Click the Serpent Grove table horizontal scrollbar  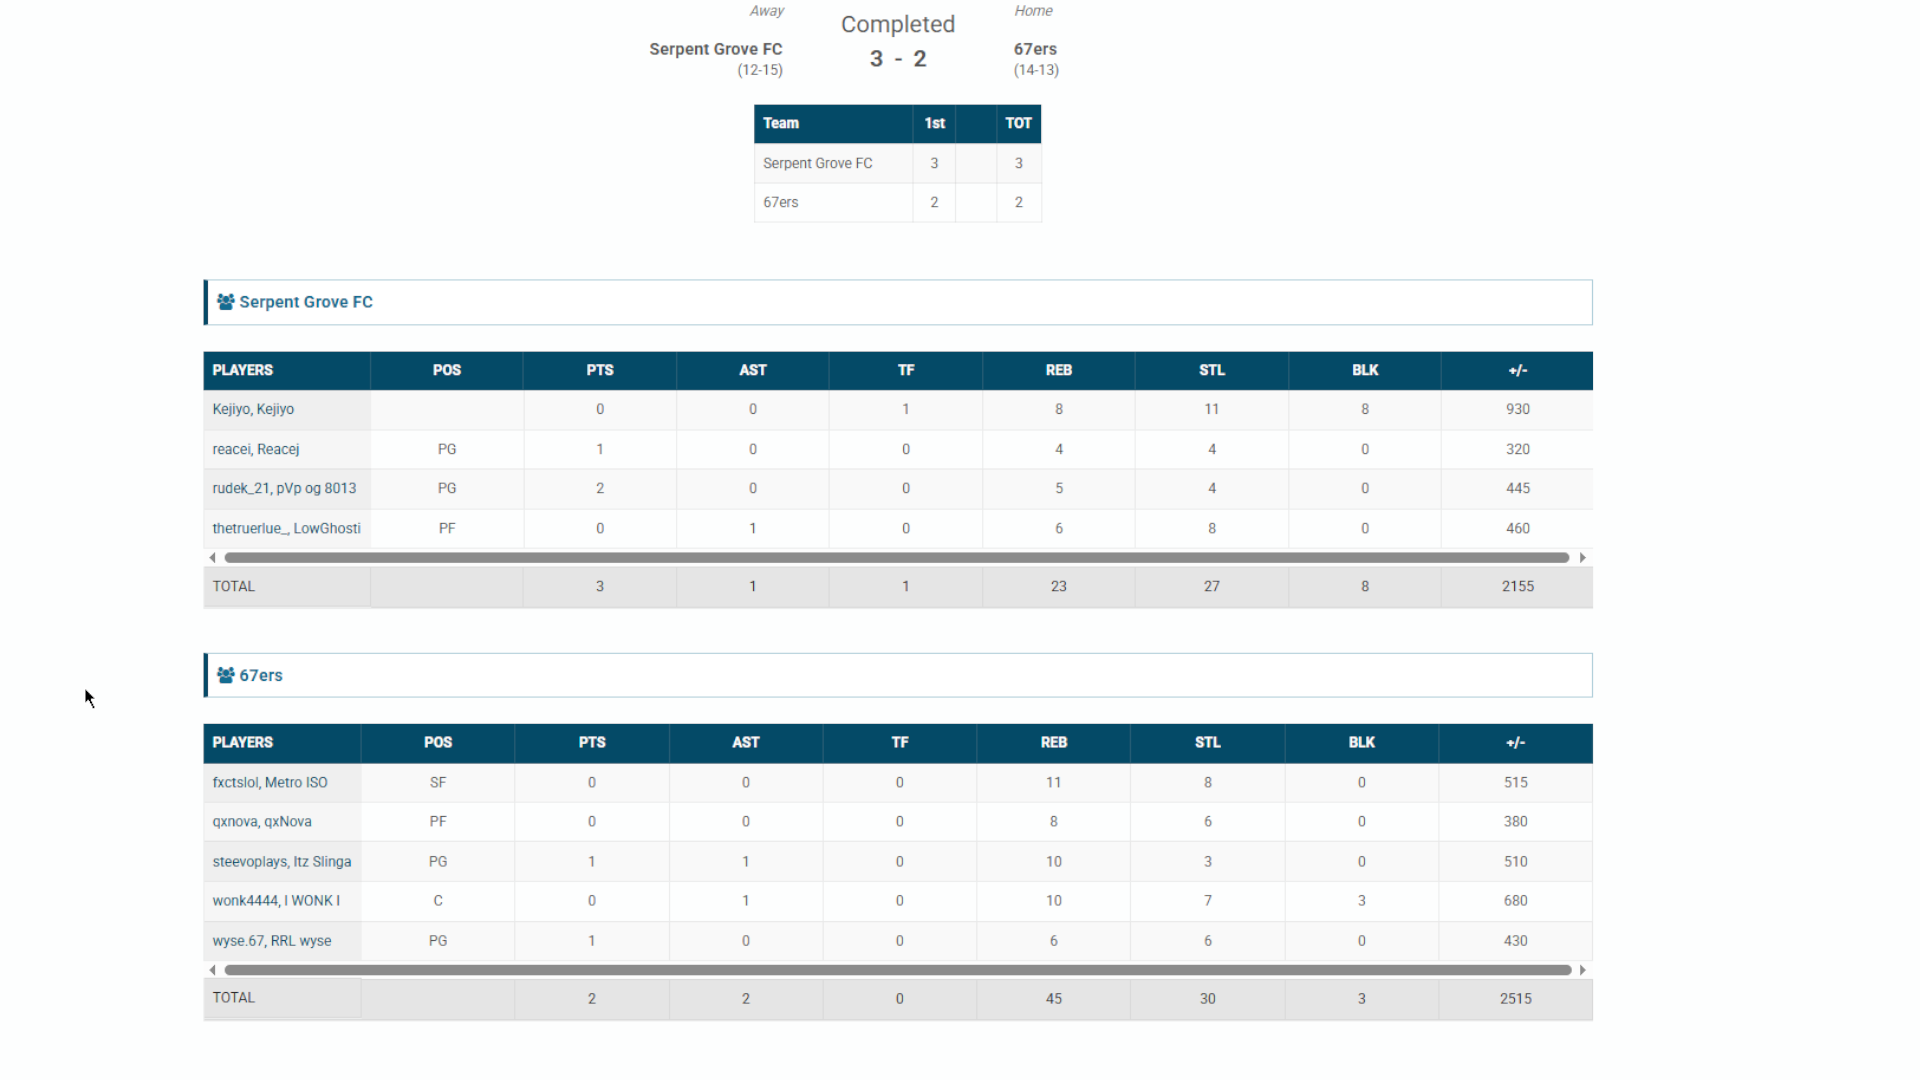896,558
